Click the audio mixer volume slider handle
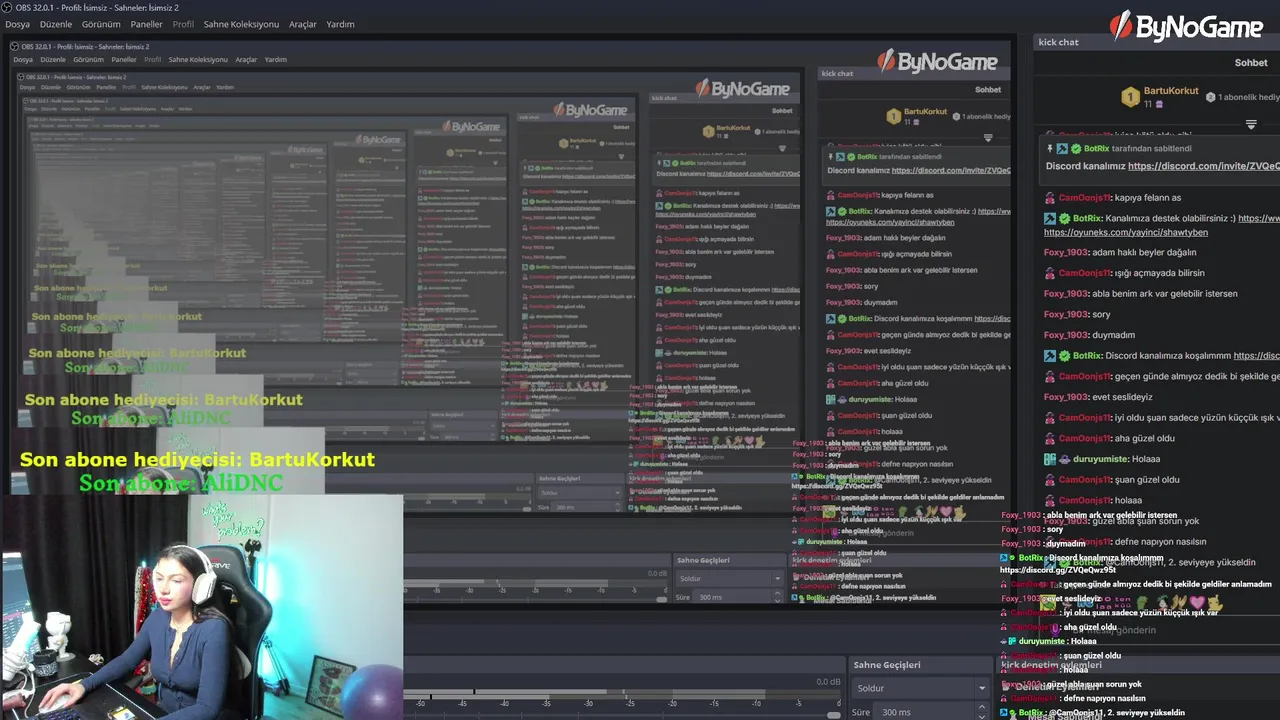The height and width of the screenshot is (720, 1280). click(834, 715)
